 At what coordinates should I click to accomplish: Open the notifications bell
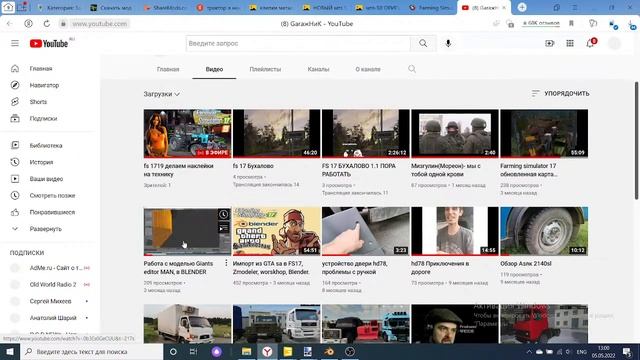coord(590,43)
